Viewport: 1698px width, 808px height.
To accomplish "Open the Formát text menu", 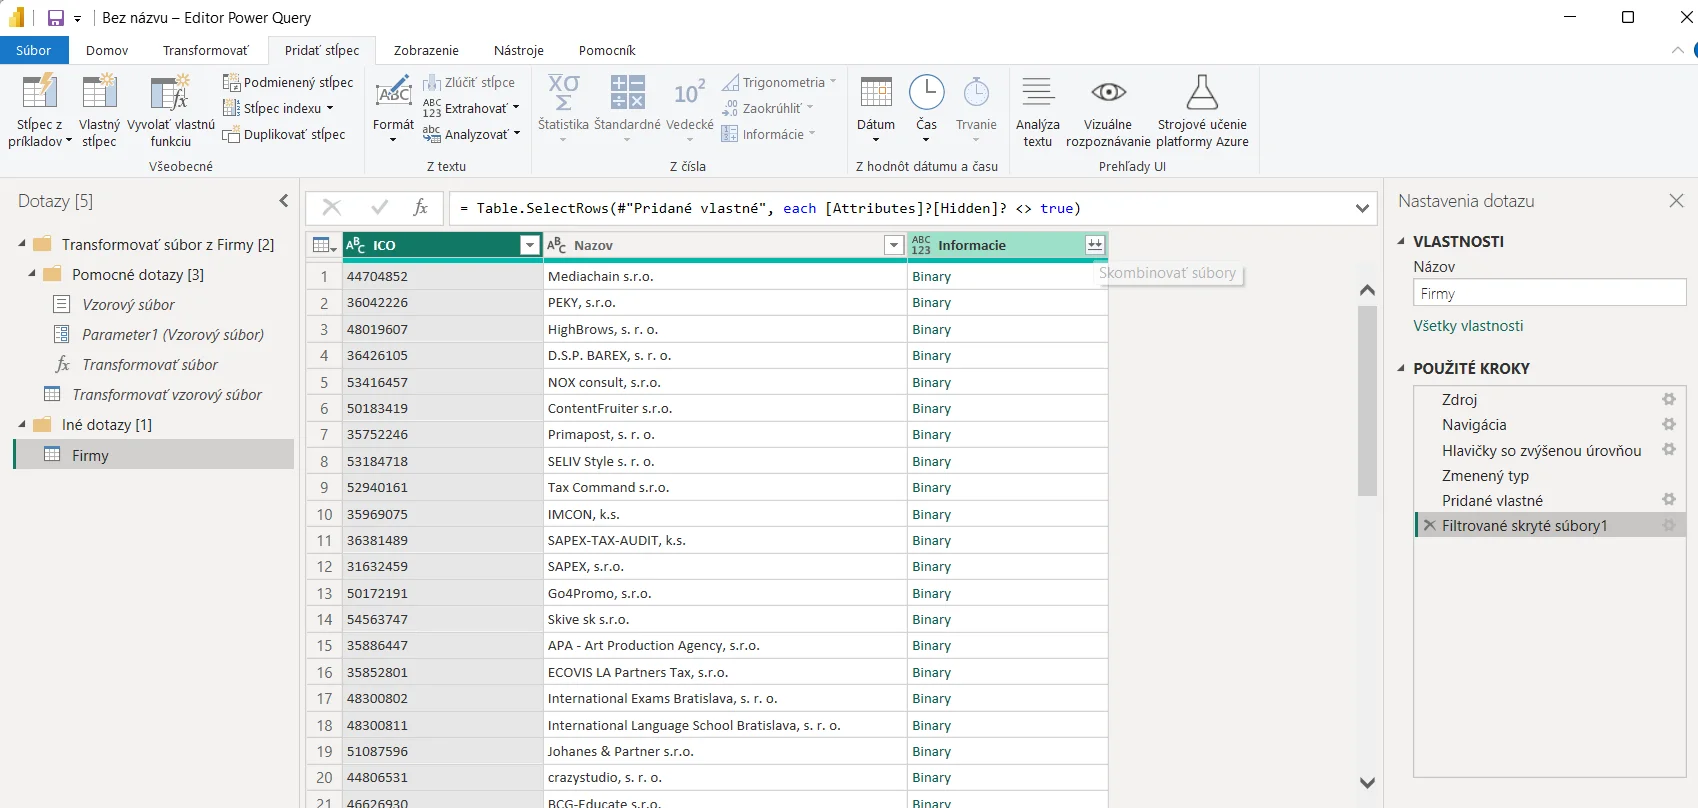I will pyautogui.click(x=393, y=110).
